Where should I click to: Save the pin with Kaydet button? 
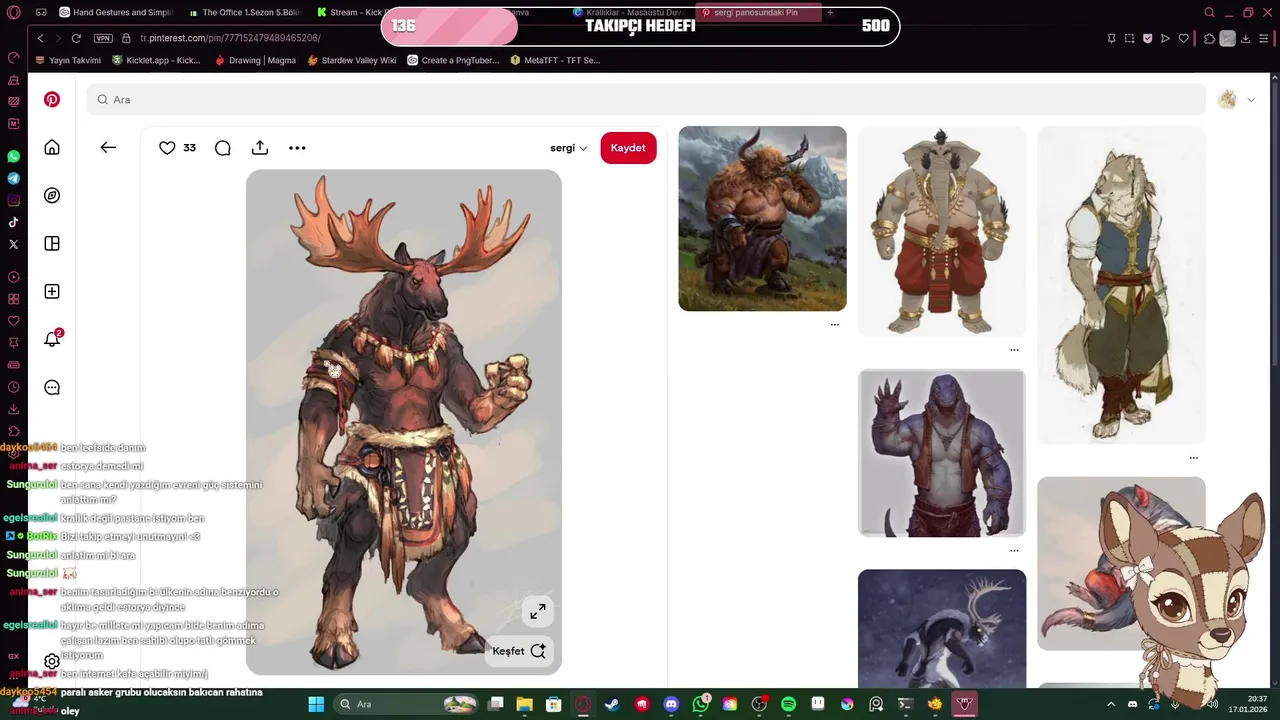tap(628, 148)
